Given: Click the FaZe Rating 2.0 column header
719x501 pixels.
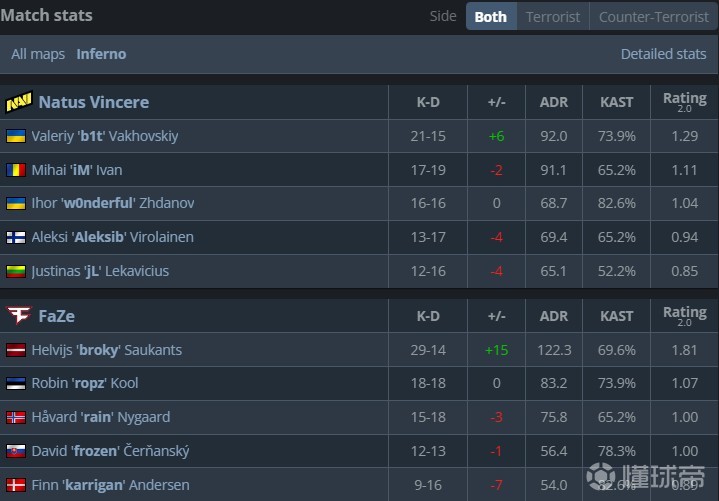Looking at the screenshot, I should [x=684, y=316].
